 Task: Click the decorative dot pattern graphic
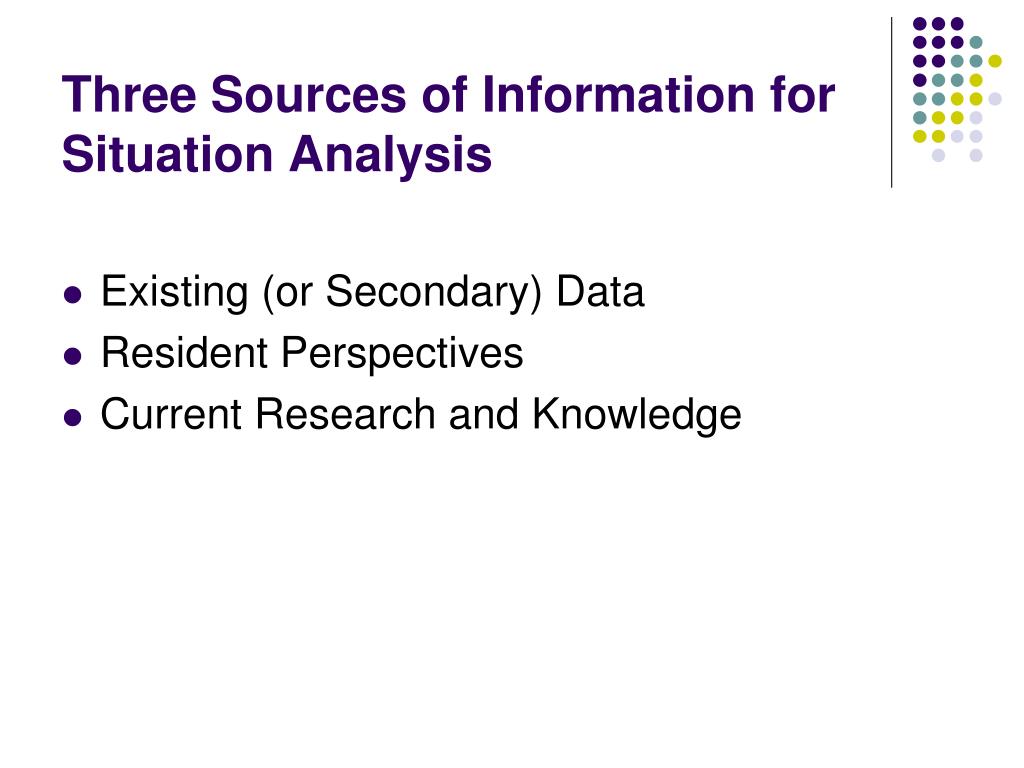click(957, 89)
